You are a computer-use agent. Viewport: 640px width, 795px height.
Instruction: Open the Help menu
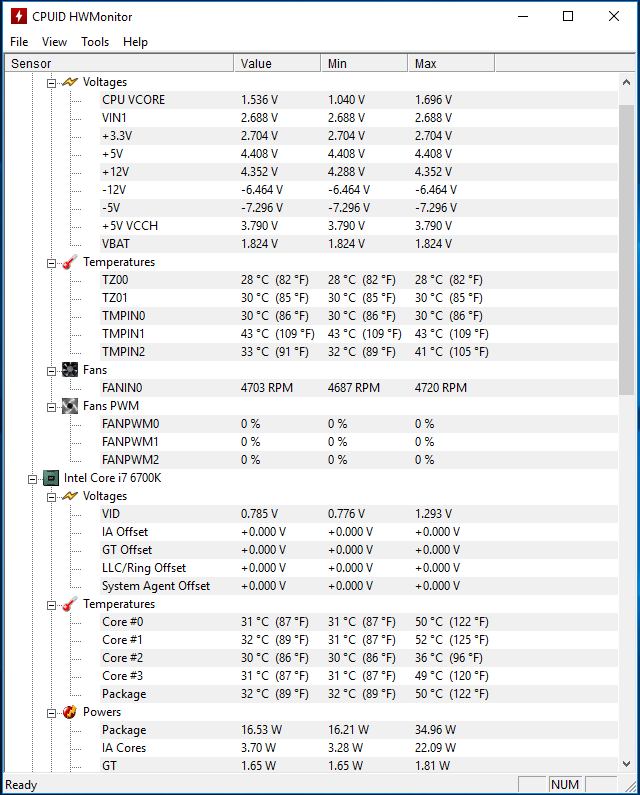click(135, 42)
